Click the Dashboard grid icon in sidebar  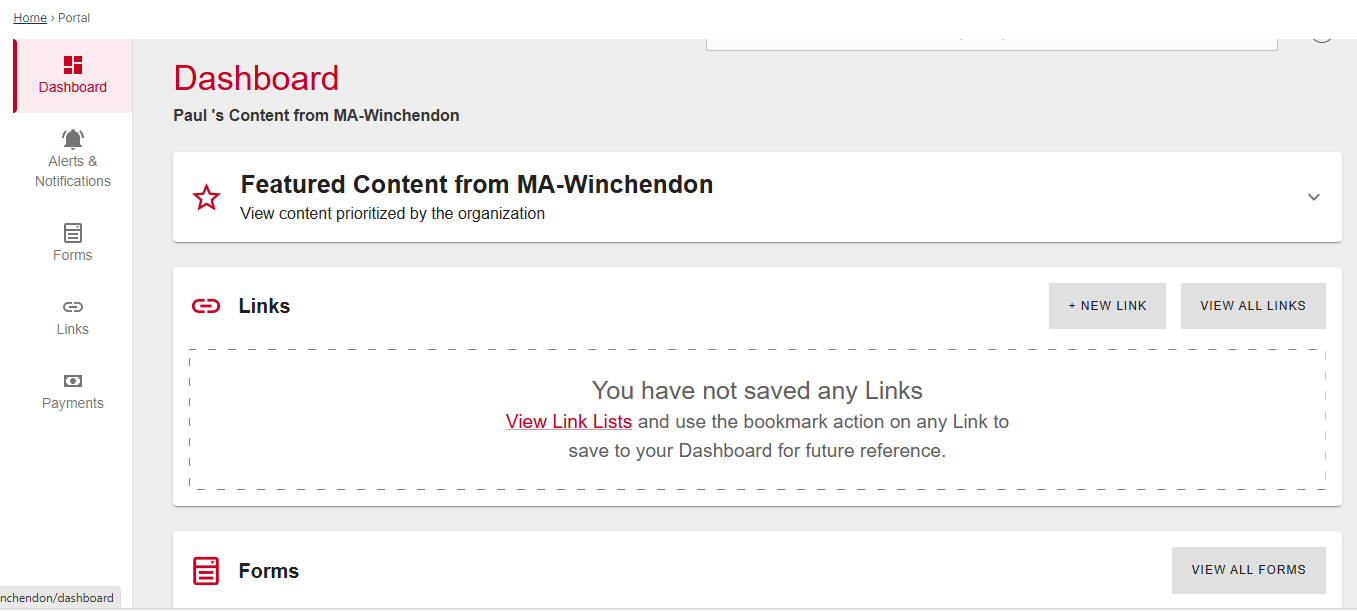(x=73, y=65)
